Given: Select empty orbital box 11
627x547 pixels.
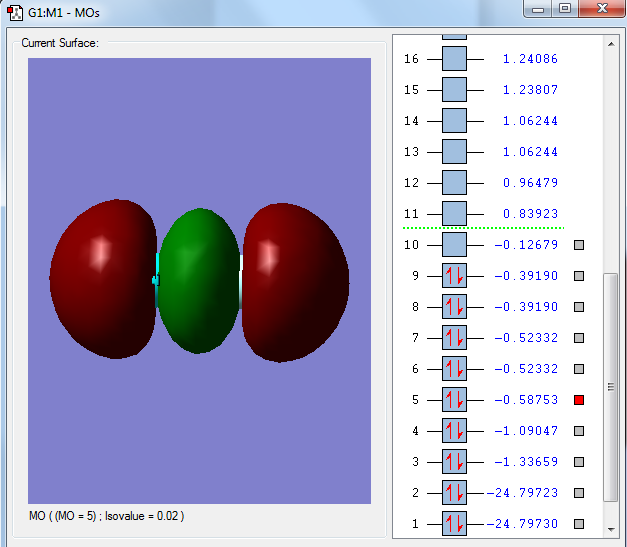Looking at the screenshot, I should [x=454, y=214].
